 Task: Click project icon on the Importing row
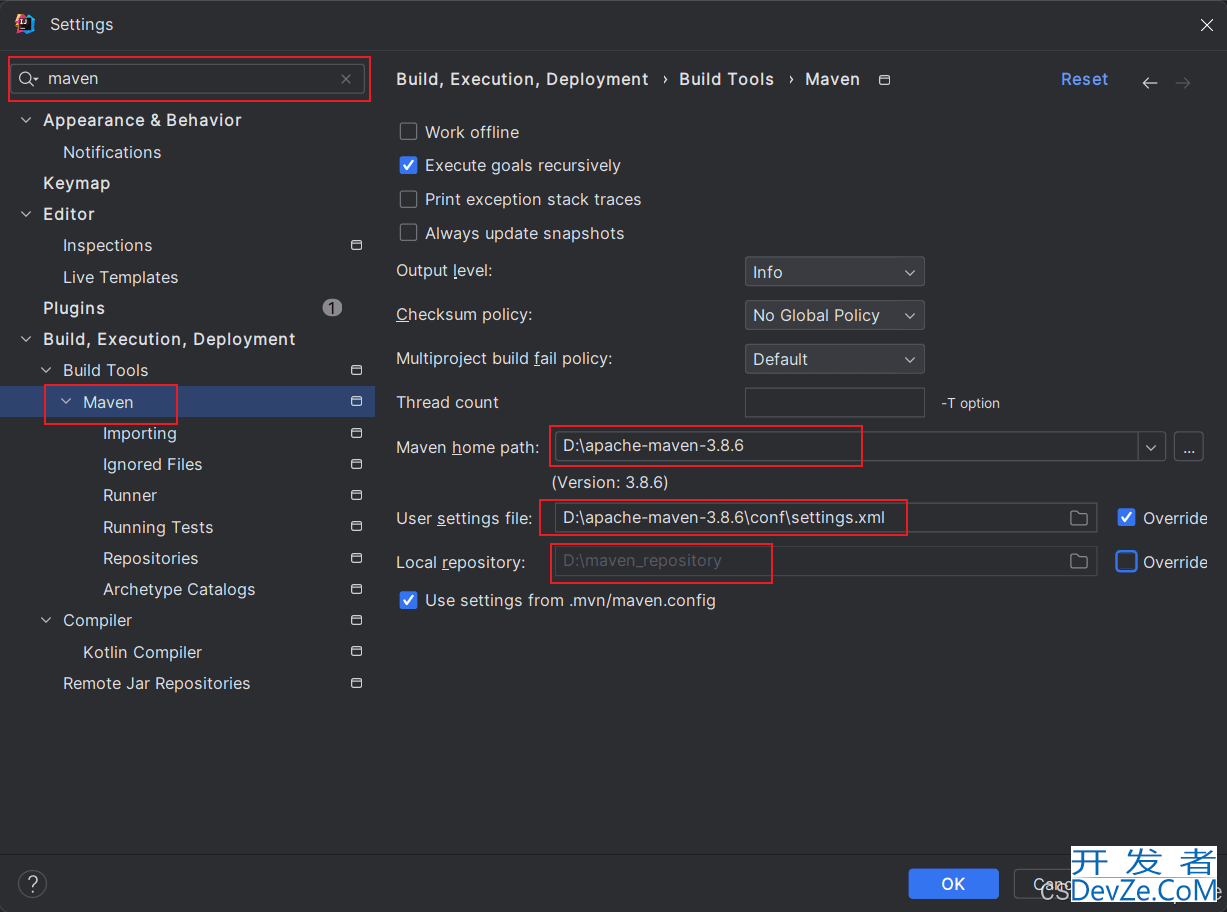(356, 433)
